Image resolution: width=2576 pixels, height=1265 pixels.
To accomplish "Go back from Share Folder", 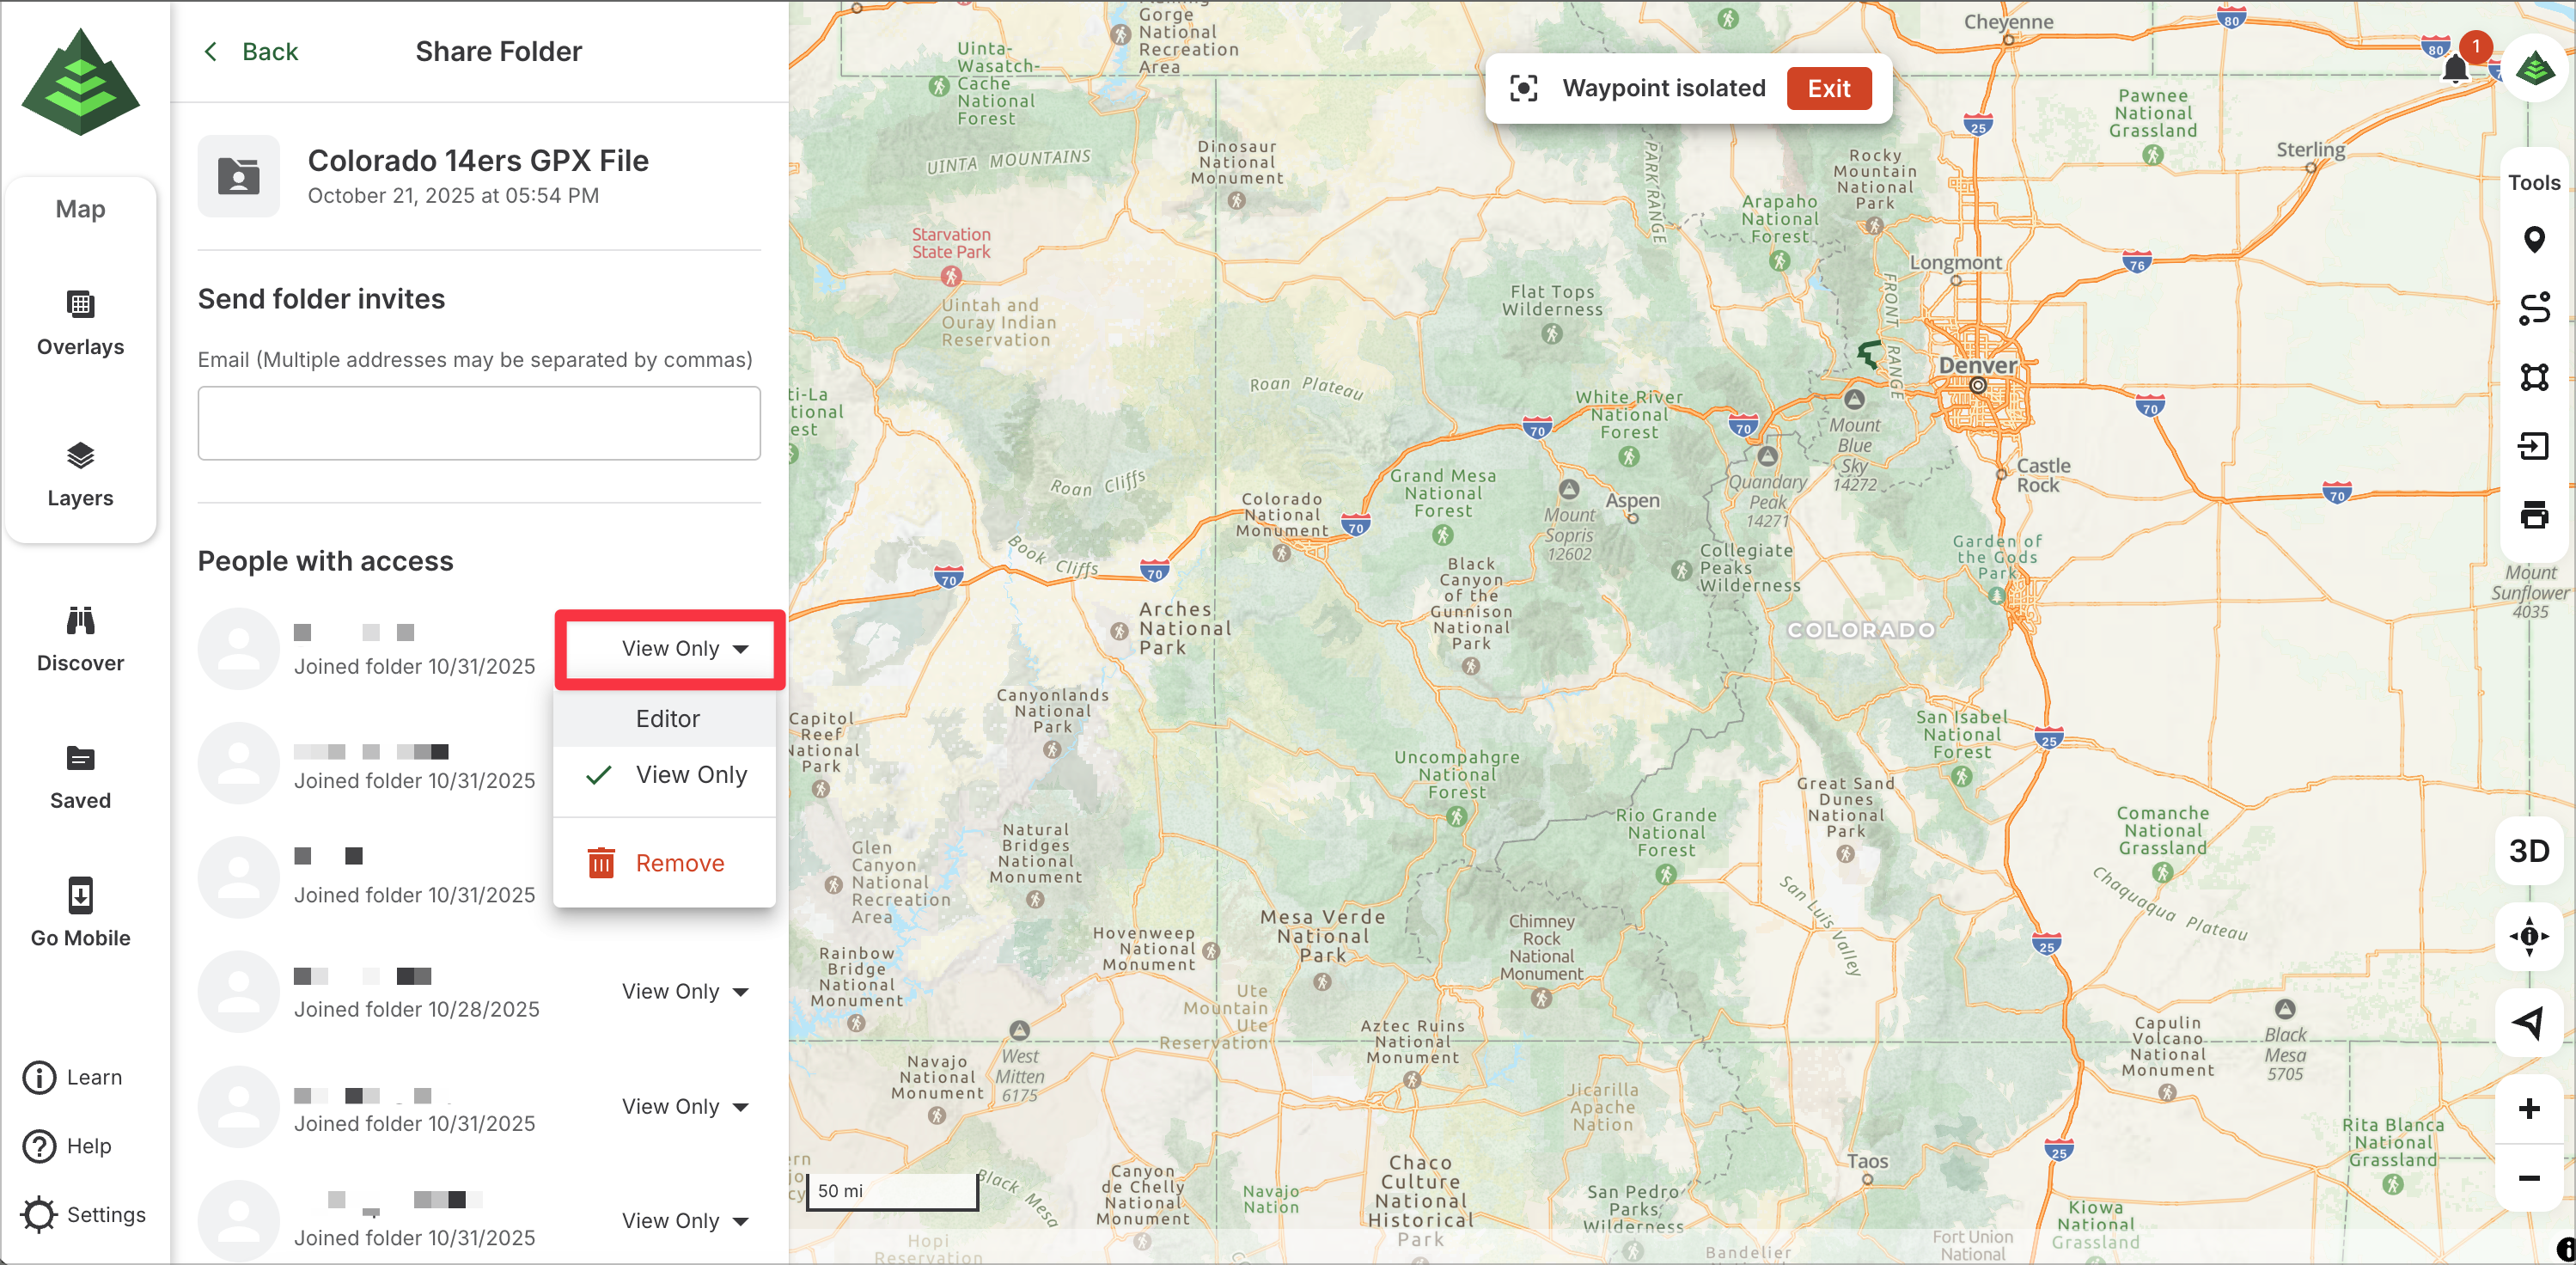I will click(x=251, y=52).
